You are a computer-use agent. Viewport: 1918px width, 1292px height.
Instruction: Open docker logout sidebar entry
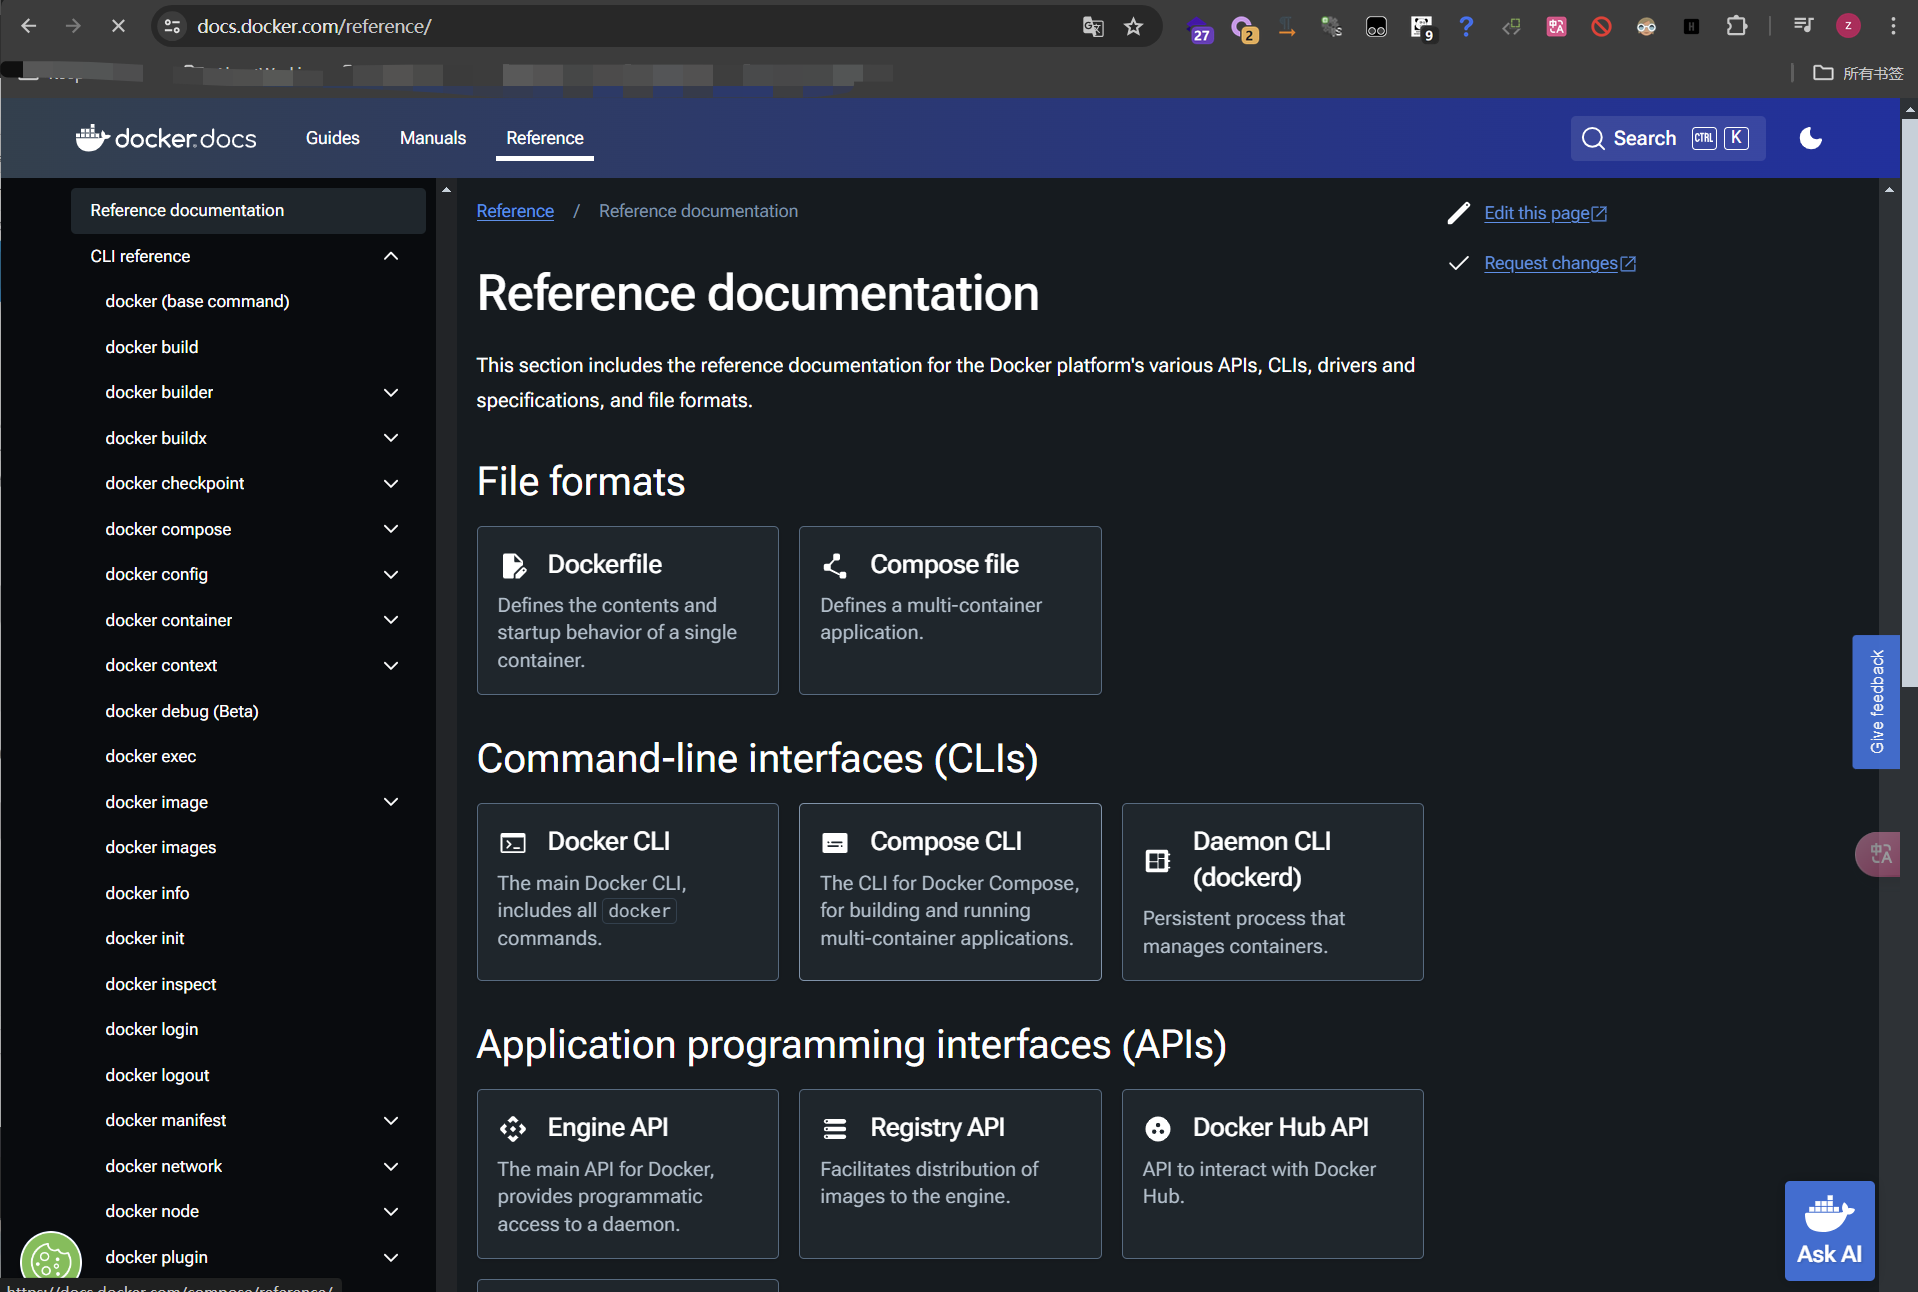click(157, 1075)
